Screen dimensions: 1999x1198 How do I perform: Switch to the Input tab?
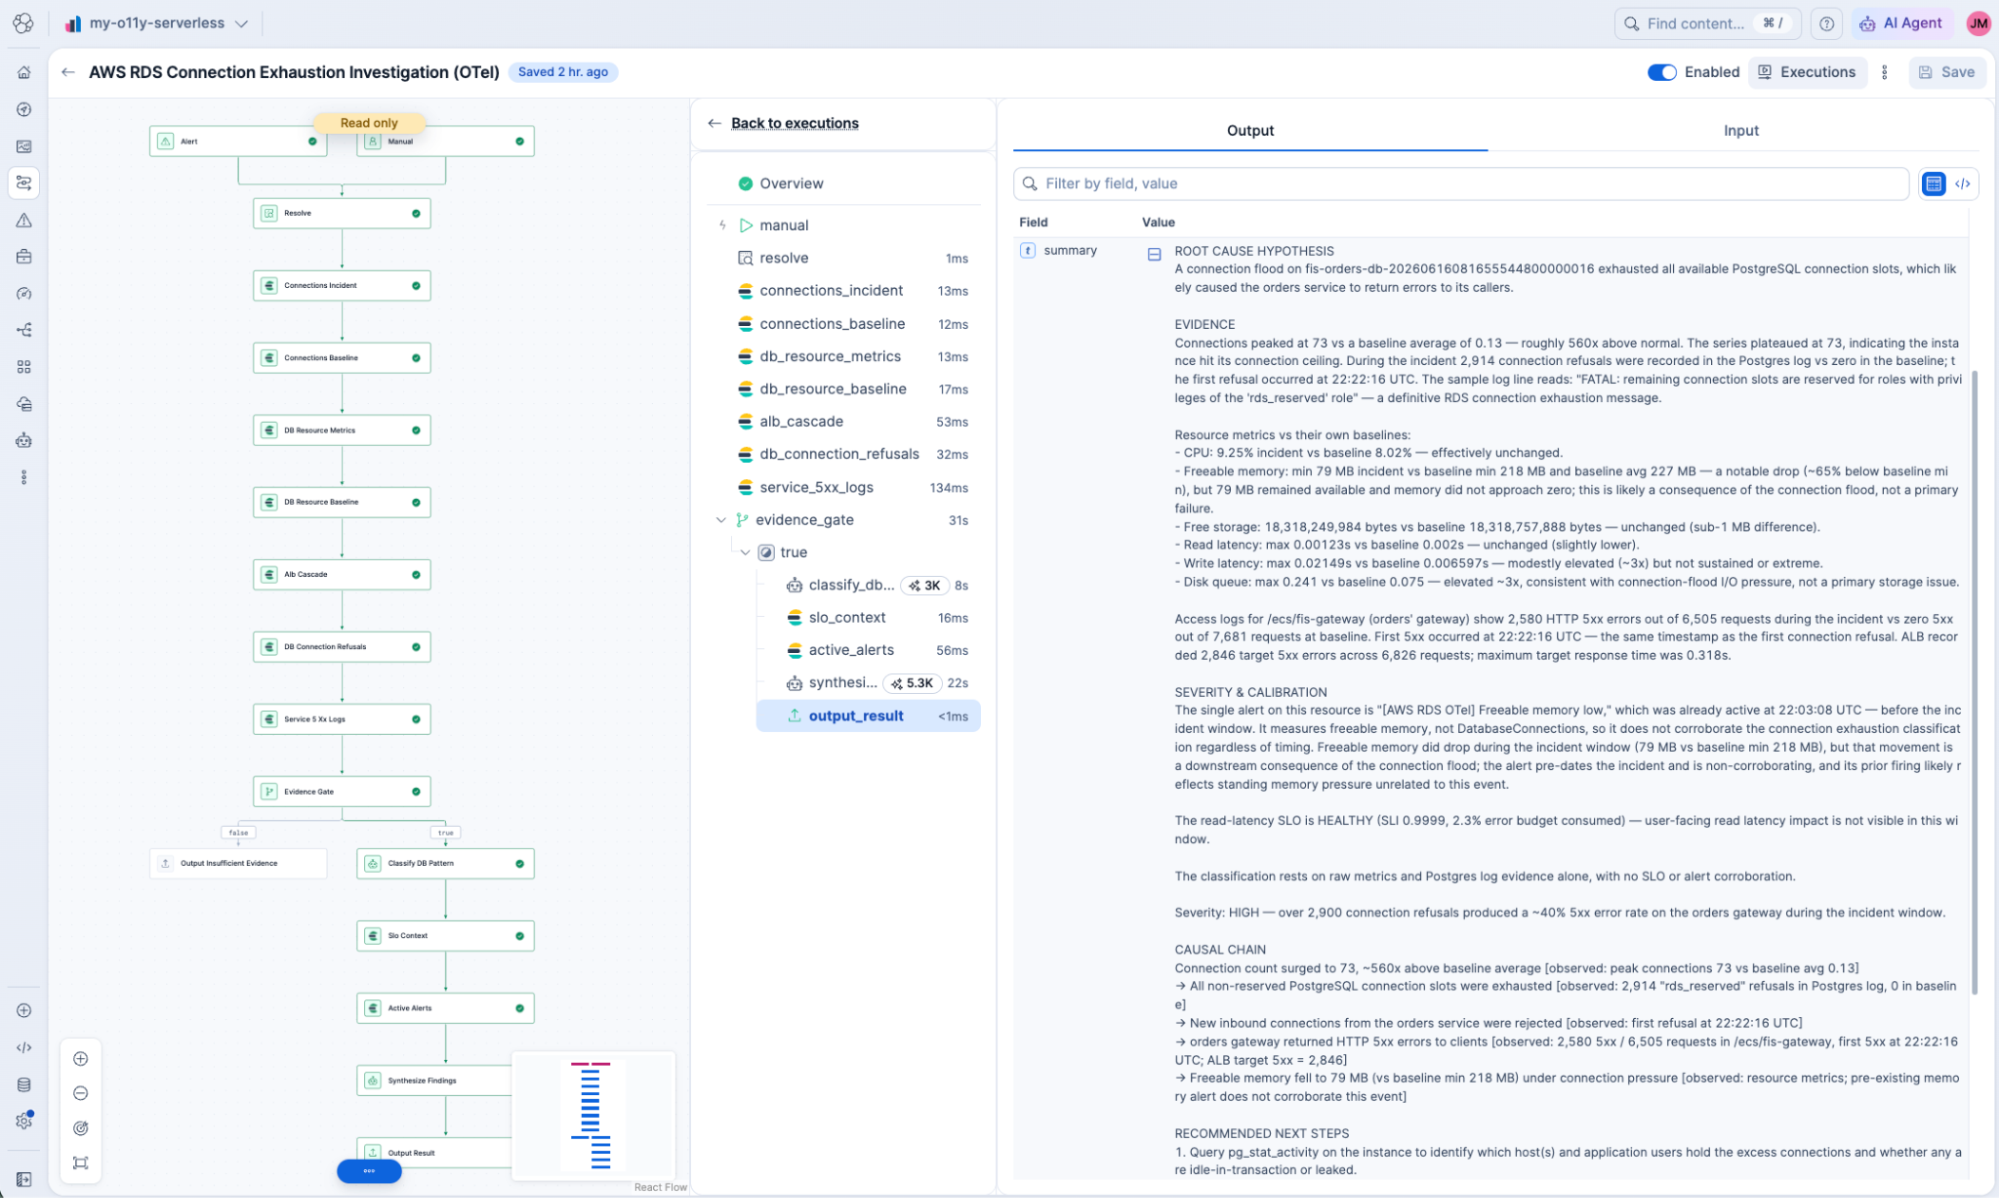(1740, 130)
